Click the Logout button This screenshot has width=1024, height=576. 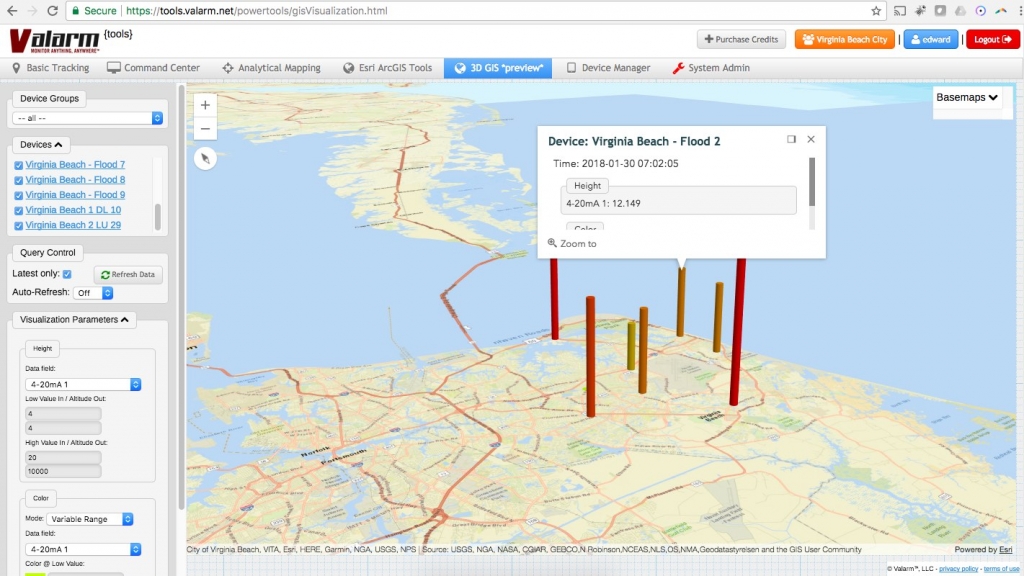[993, 39]
